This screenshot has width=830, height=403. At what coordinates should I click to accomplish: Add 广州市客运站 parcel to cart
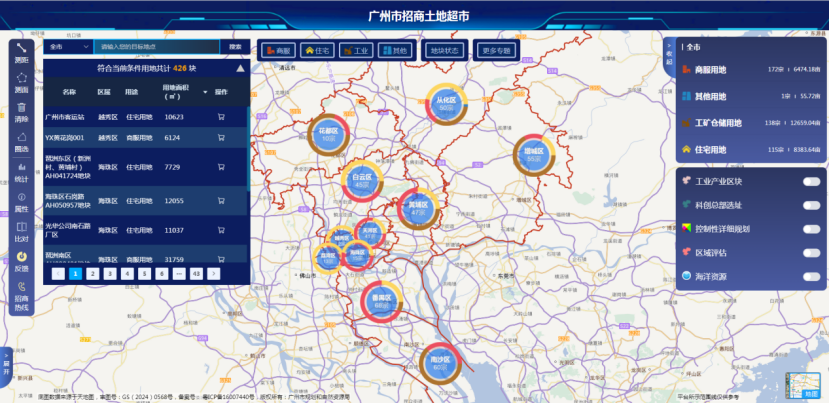221,116
